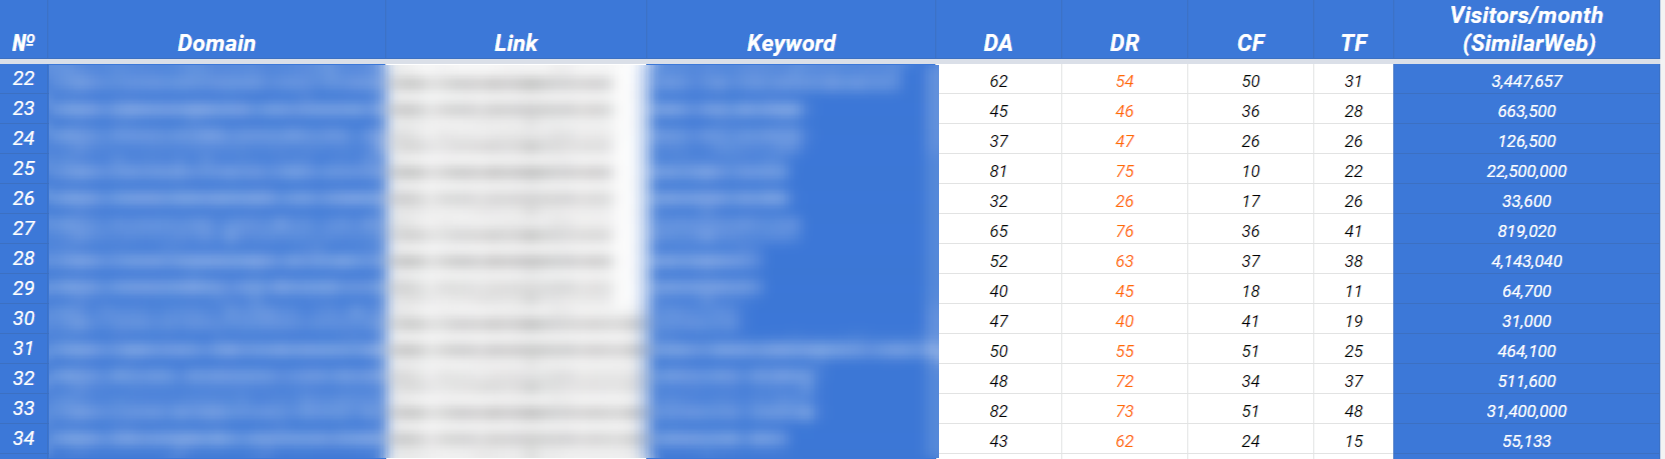
Task: Click the visitors cell showing 55,133
Action: coord(1526,441)
